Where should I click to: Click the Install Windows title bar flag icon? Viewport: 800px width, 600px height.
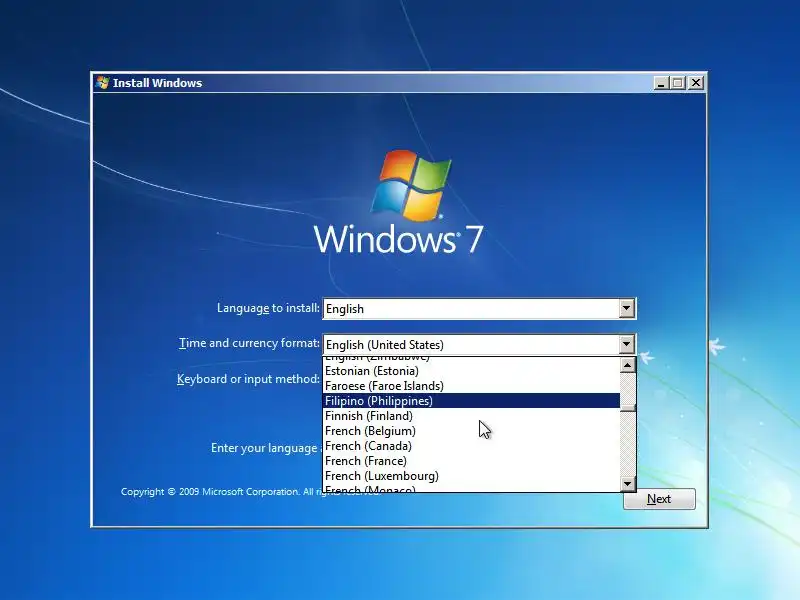click(103, 83)
